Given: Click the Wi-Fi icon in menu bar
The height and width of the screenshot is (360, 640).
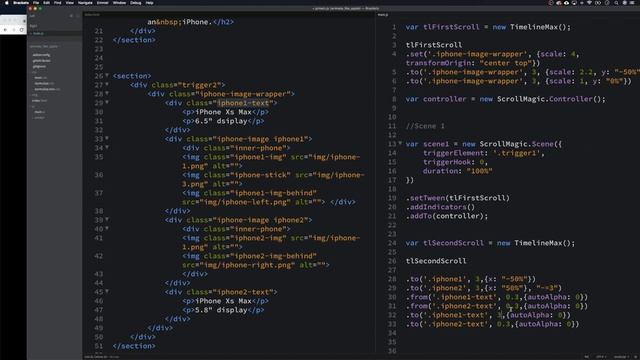Looking at the screenshot, I should point(589,2).
